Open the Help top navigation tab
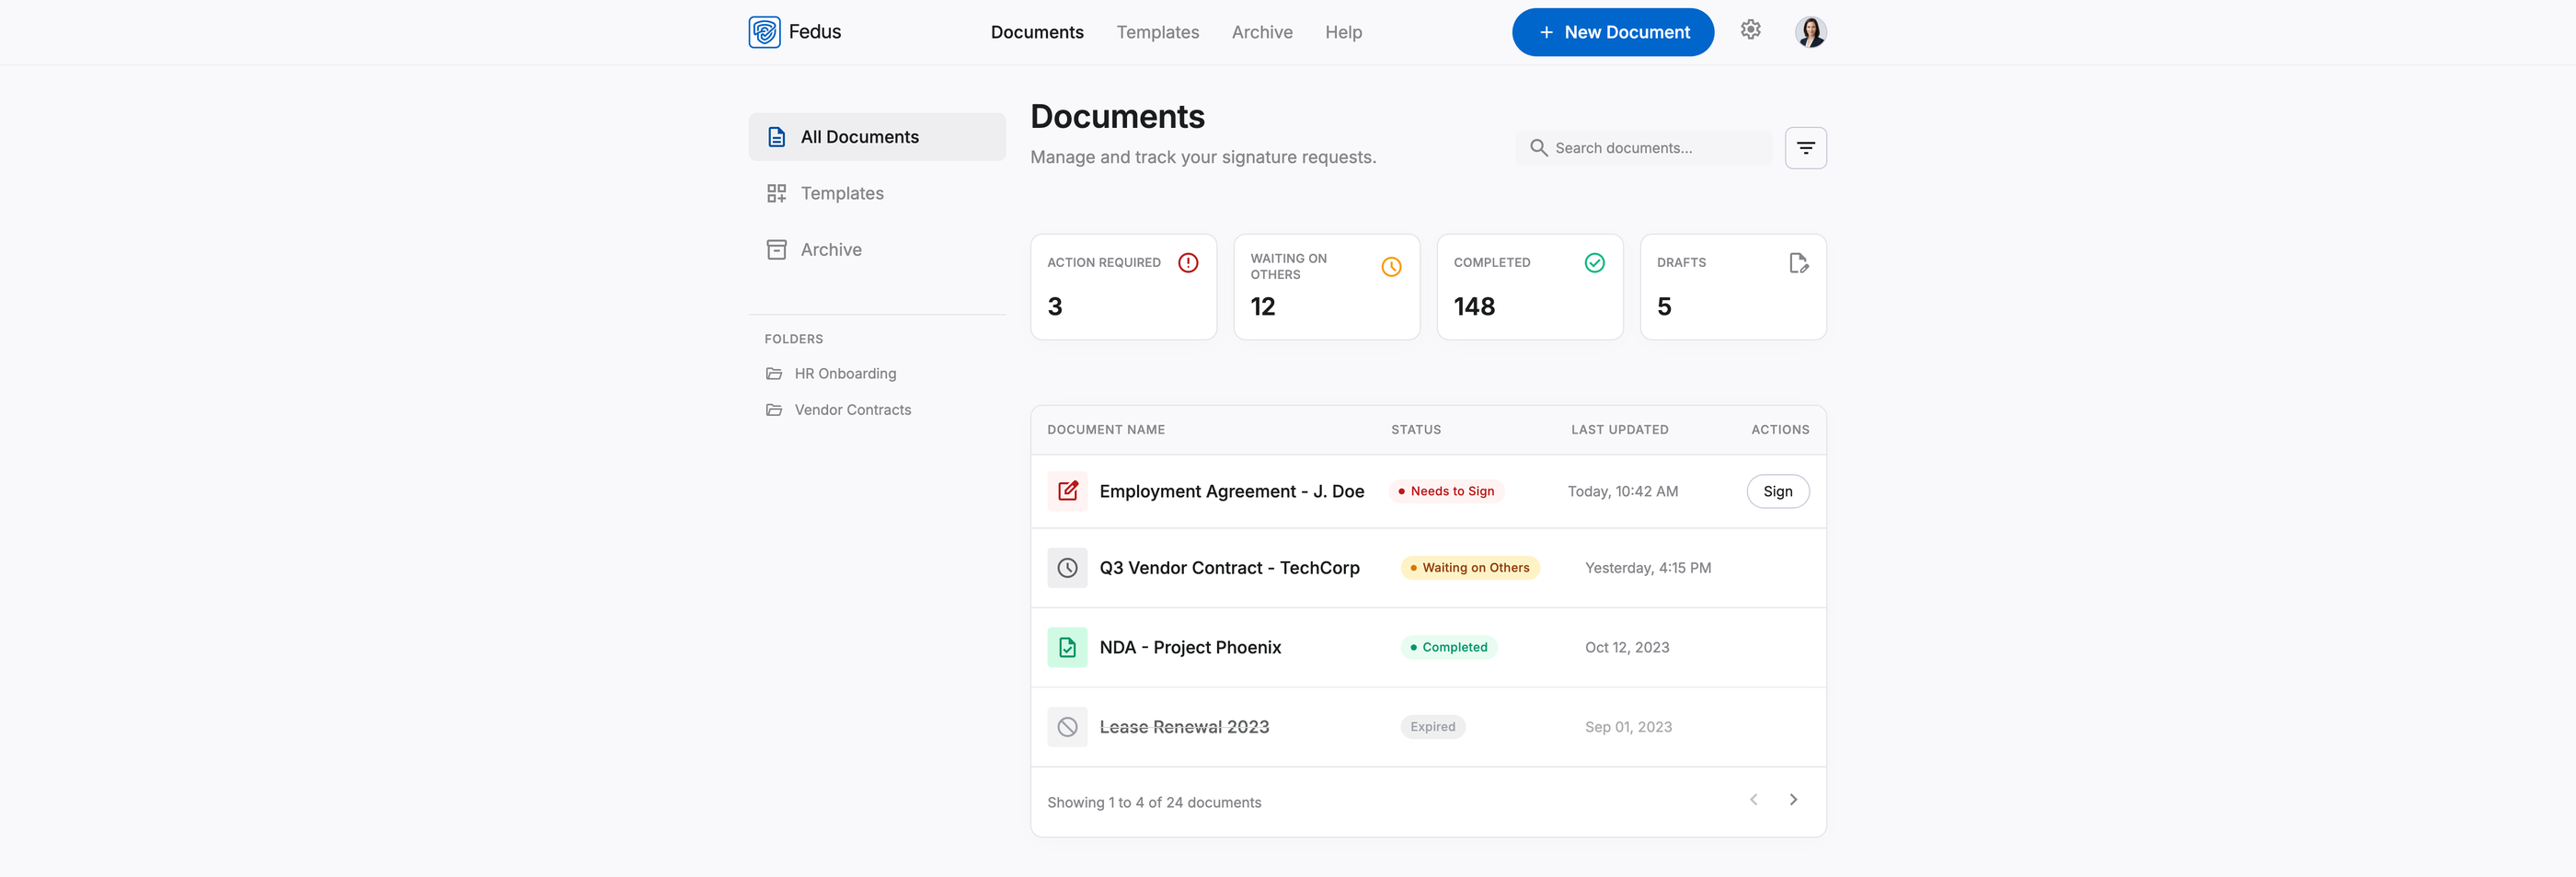The width and height of the screenshot is (2576, 877). coord(1343,32)
